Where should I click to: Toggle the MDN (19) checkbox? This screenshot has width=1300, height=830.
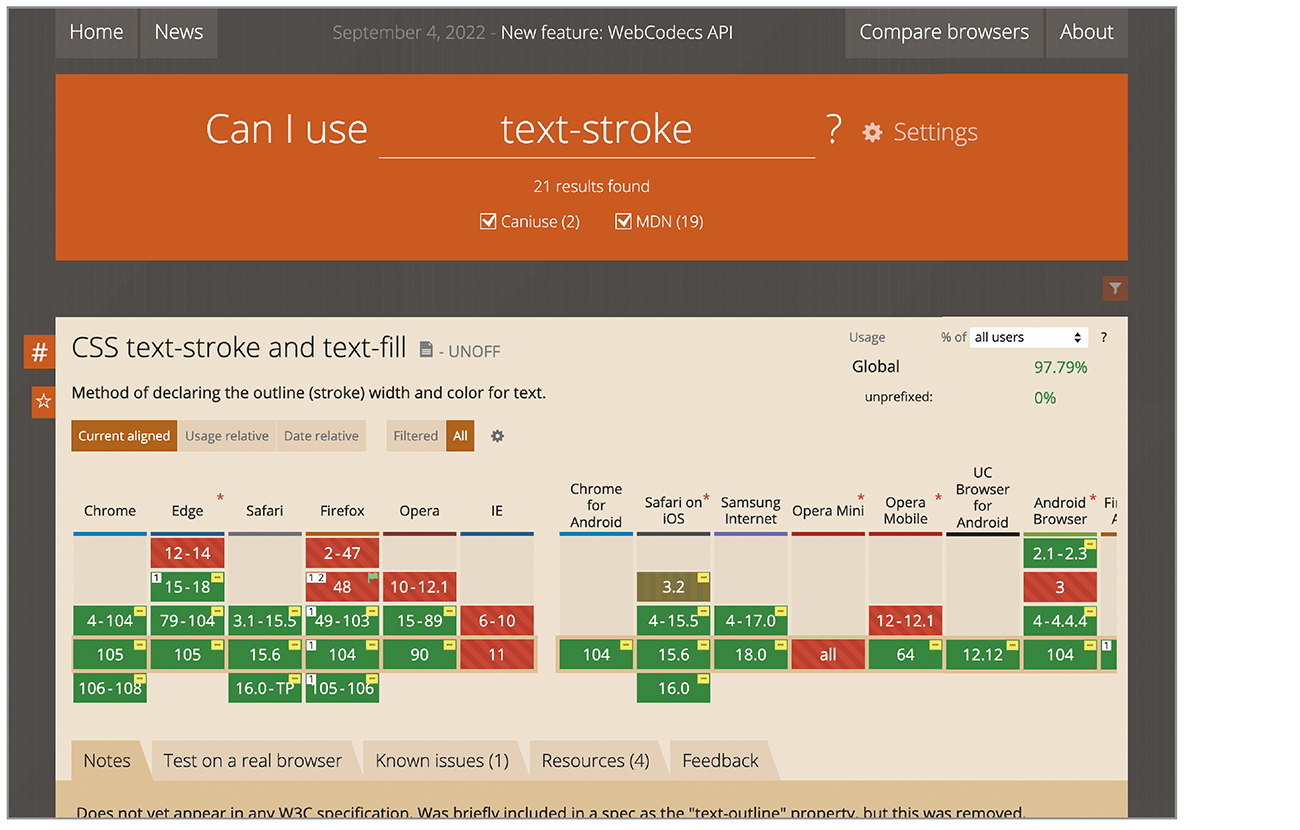click(x=623, y=221)
